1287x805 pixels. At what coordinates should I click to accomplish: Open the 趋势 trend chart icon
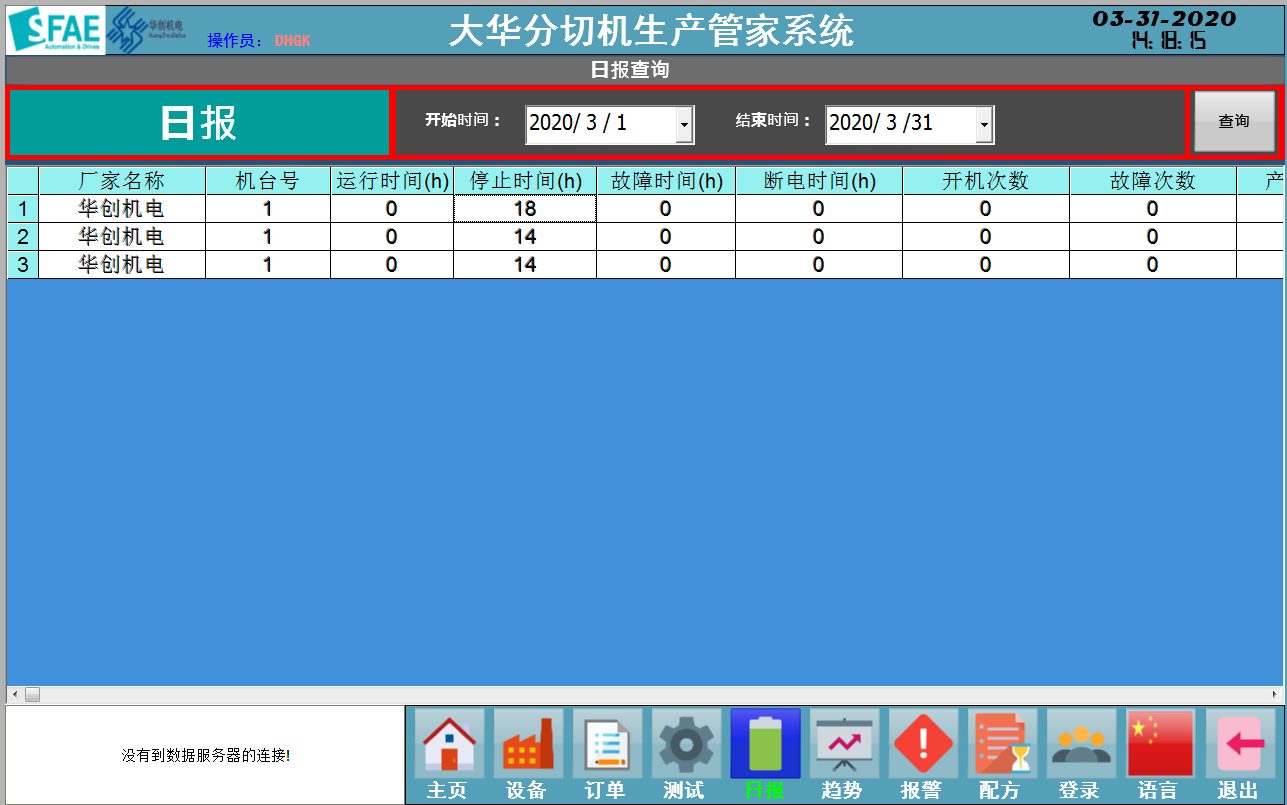coord(844,744)
